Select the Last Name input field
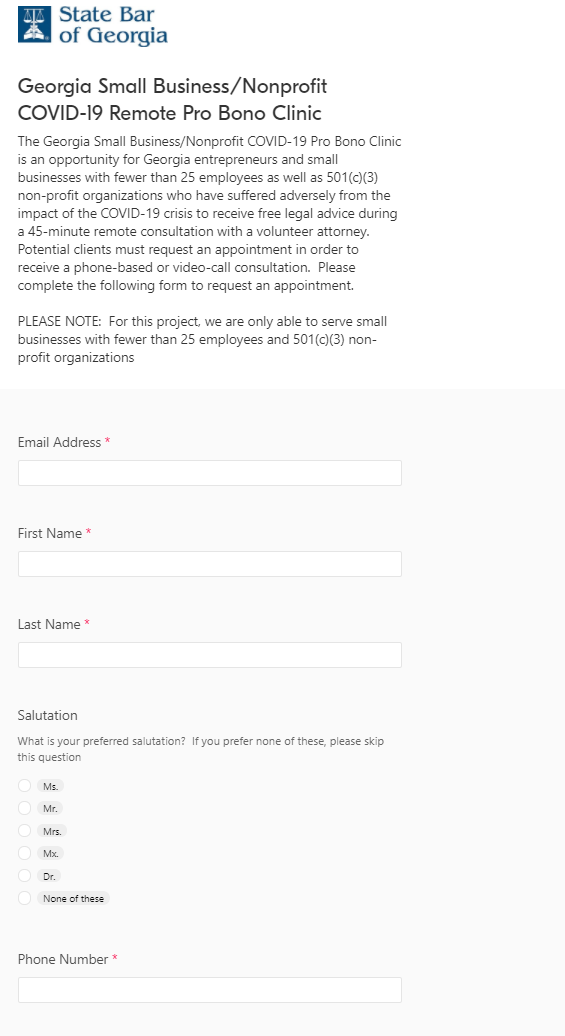 pos(209,655)
